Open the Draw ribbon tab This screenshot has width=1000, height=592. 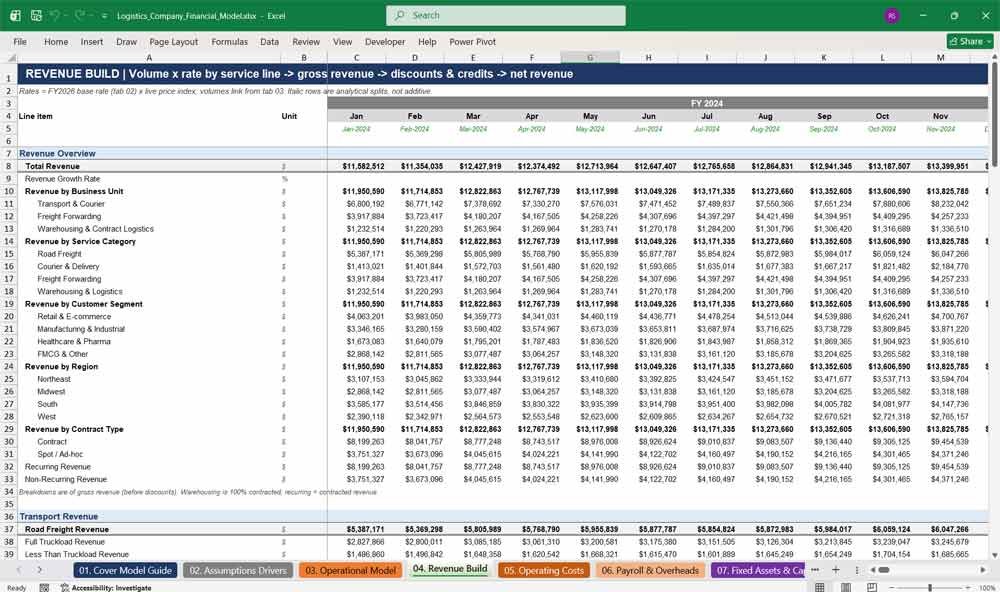pyautogui.click(x=126, y=41)
